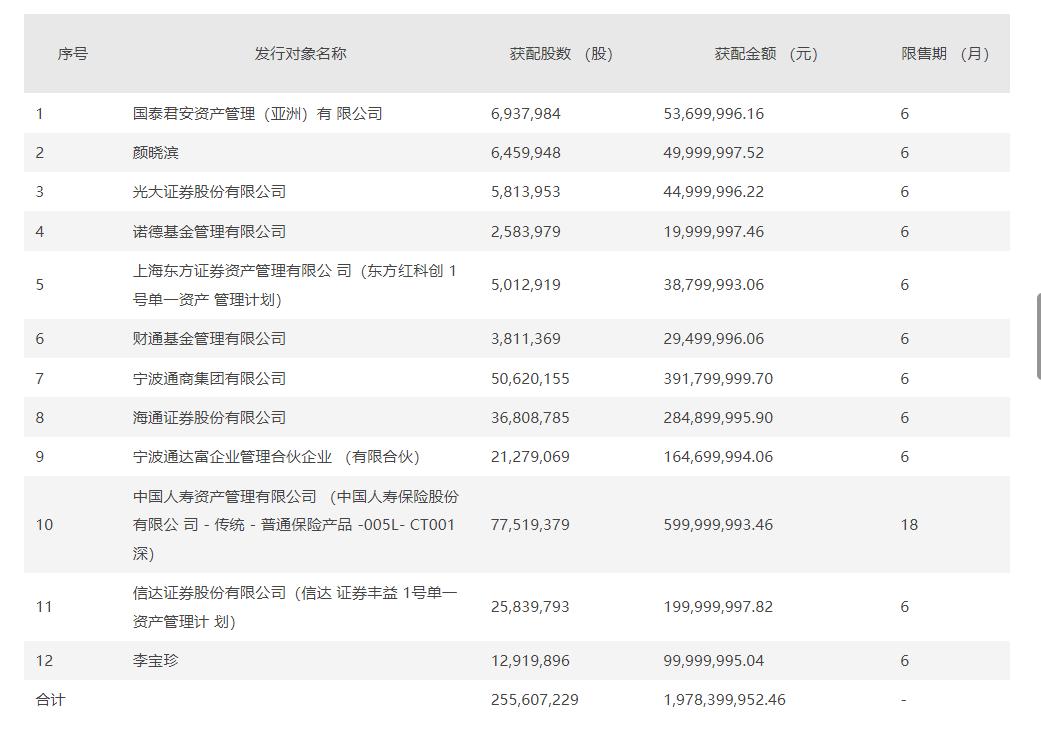Click amount 49,999,997.52

(x=714, y=153)
